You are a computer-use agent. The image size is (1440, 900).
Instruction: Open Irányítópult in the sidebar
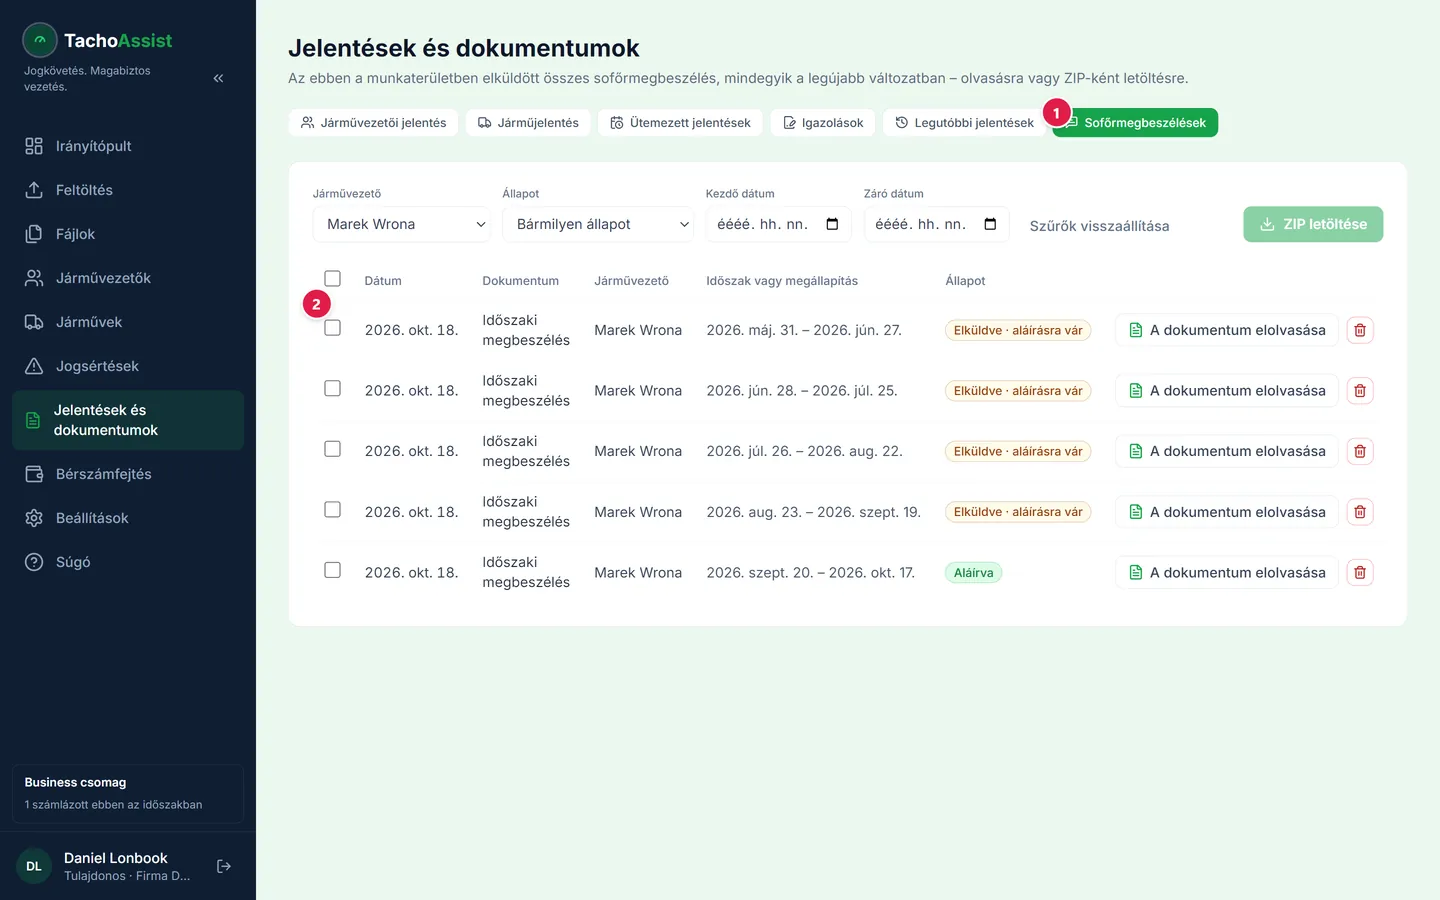pyautogui.click(x=128, y=146)
